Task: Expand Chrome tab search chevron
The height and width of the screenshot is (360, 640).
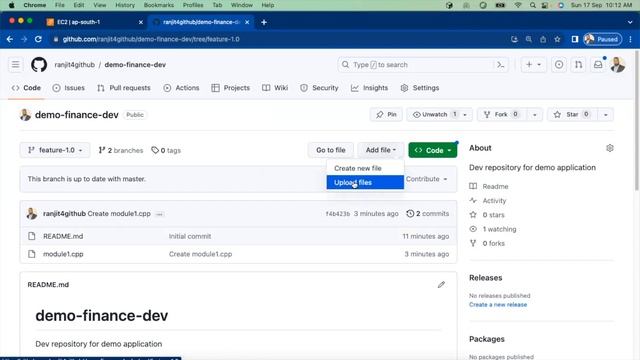Action: (630, 22)
